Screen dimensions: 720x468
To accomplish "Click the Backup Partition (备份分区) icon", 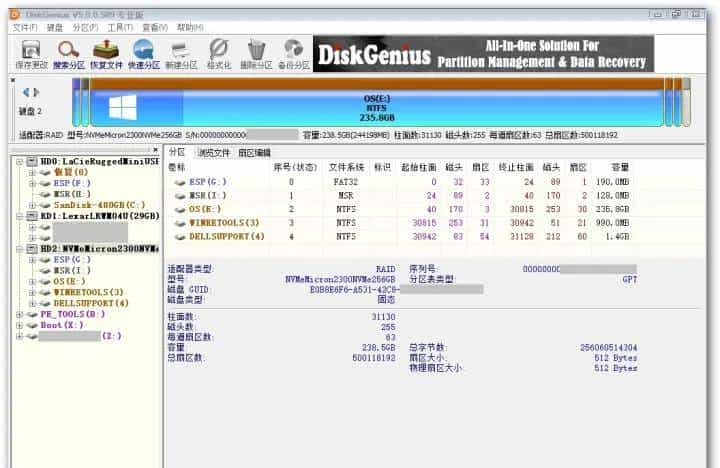I will click(294, 54).
